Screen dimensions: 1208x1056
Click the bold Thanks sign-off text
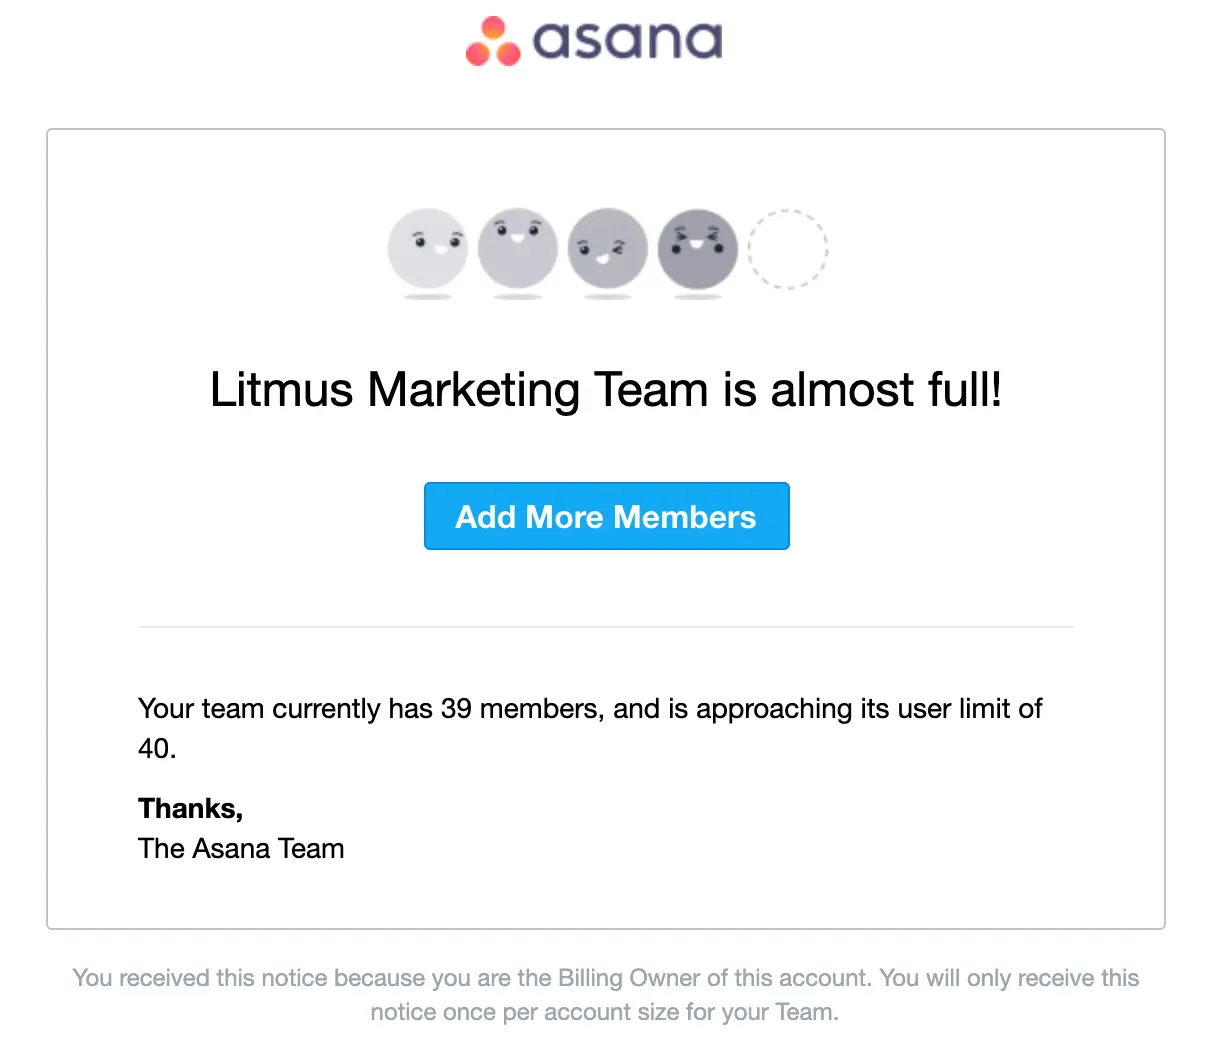[190, 808]
